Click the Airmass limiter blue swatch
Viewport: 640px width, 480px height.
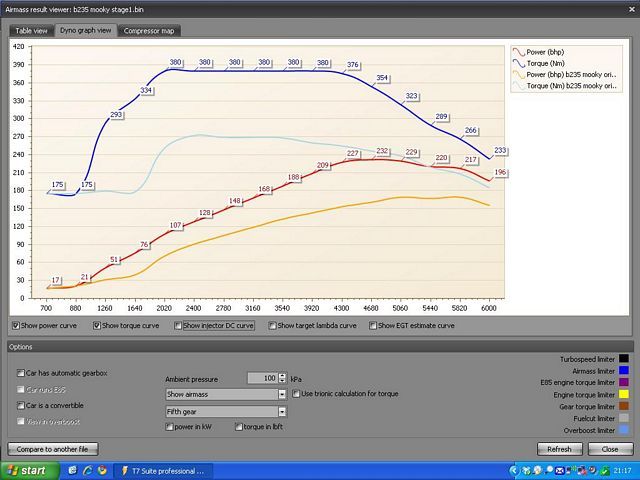[x=623, y=371]
